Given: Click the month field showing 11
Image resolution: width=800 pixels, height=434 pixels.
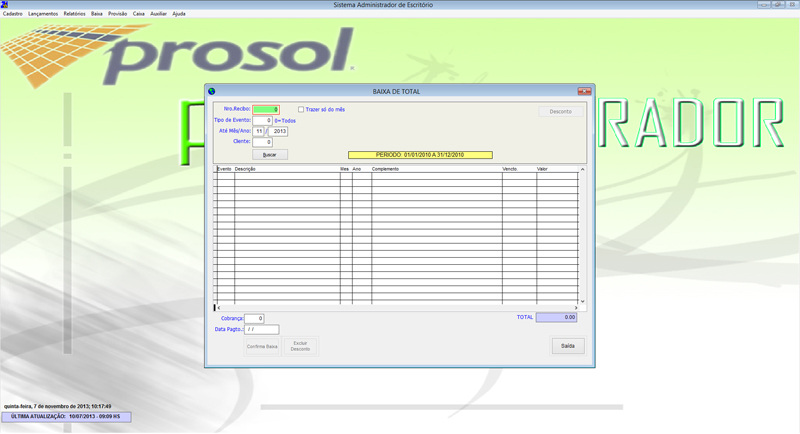Looking at the screenshot, I should 259,131.
